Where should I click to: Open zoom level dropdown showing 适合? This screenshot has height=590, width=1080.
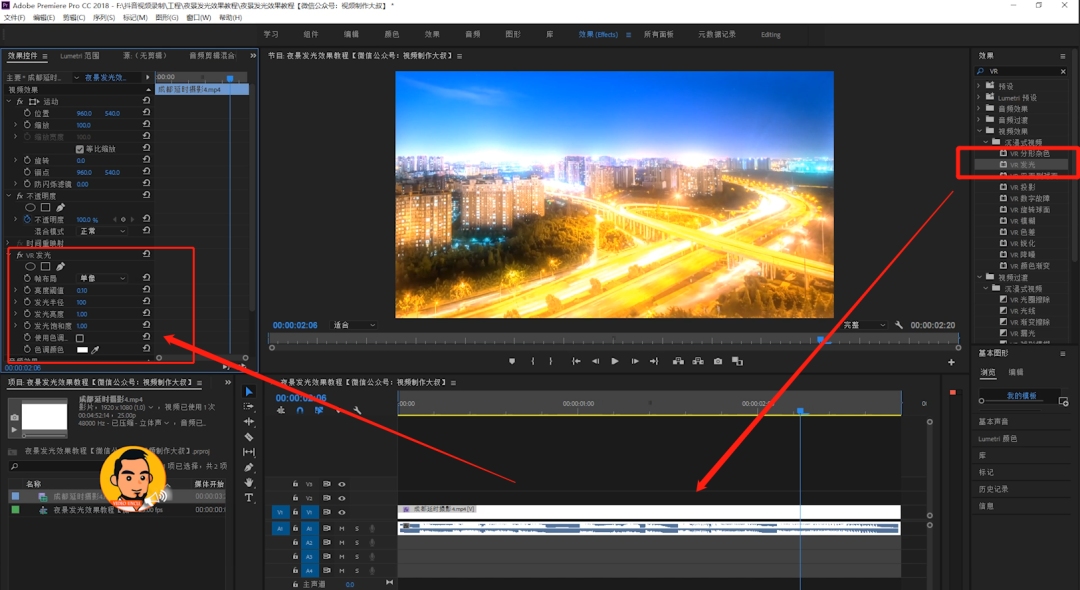[354, 325]
